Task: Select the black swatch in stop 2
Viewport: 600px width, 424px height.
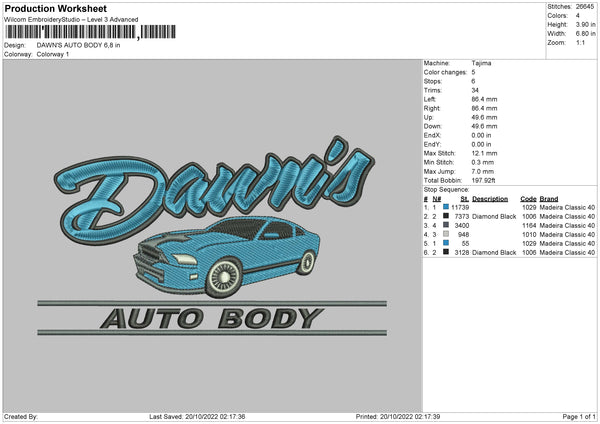Action: pos(446,215)
